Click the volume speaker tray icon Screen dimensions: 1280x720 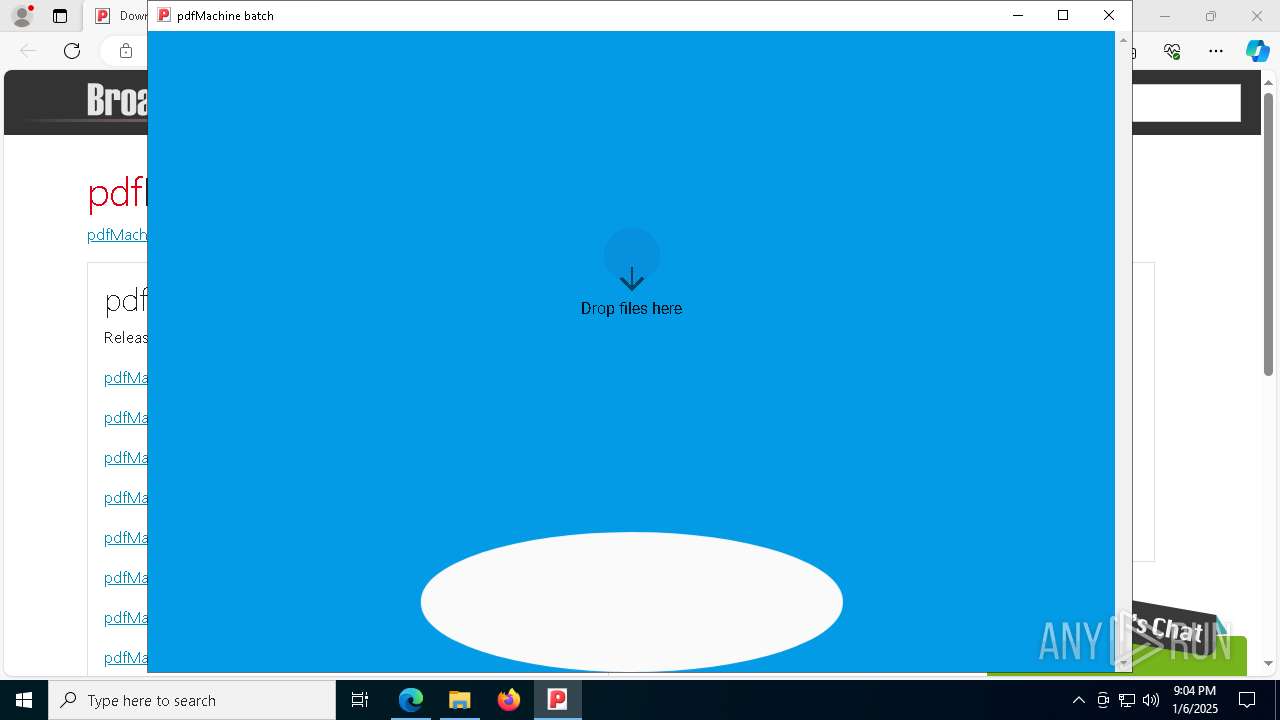point(1150,700)
